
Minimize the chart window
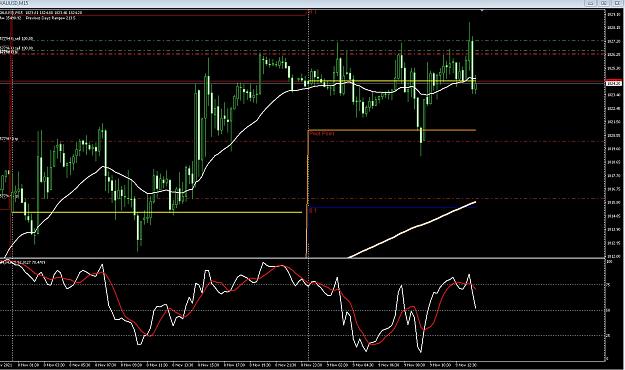tap(591, 3)
